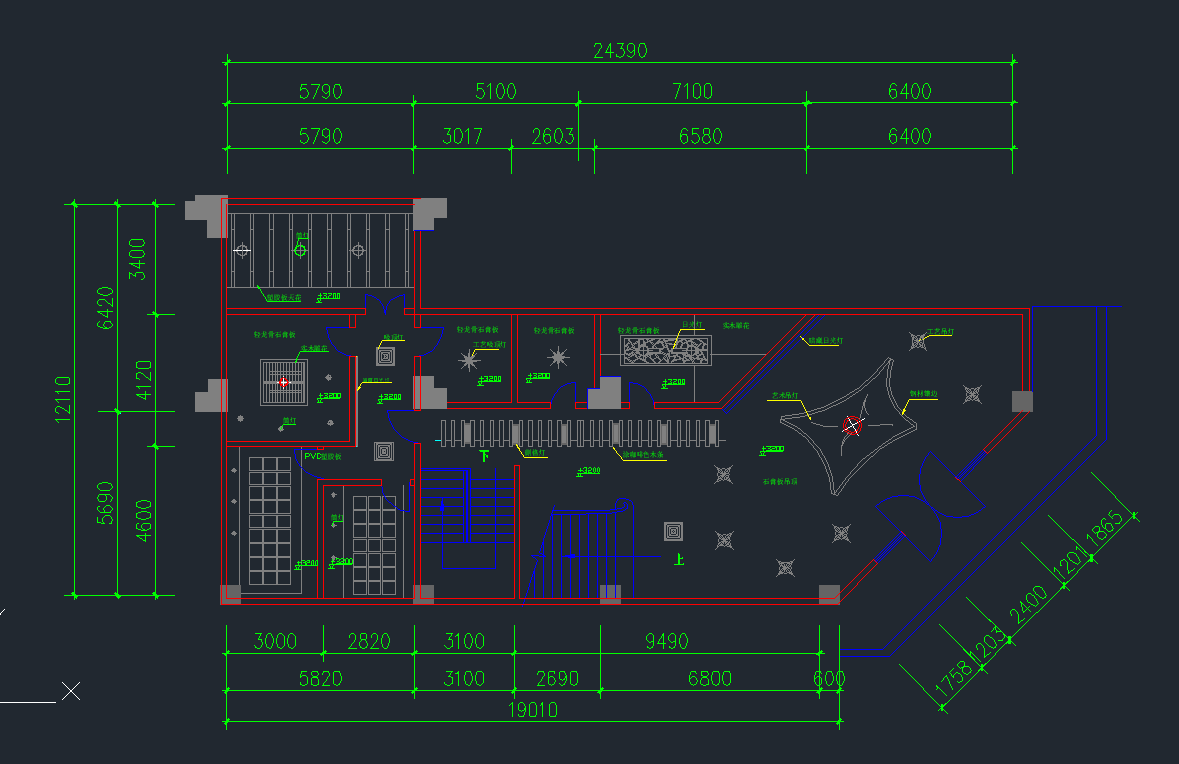This screenshot has height=764, width=1179.
Task: Select the vertical 12110 dimension text
Action: coord(63,400)
